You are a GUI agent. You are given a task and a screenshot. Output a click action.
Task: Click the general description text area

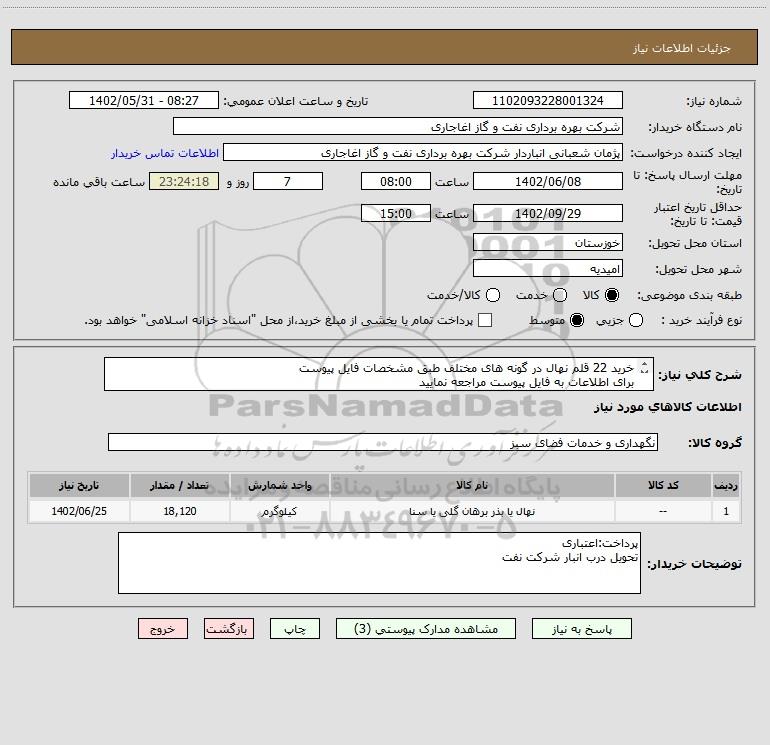coord(379,374)
